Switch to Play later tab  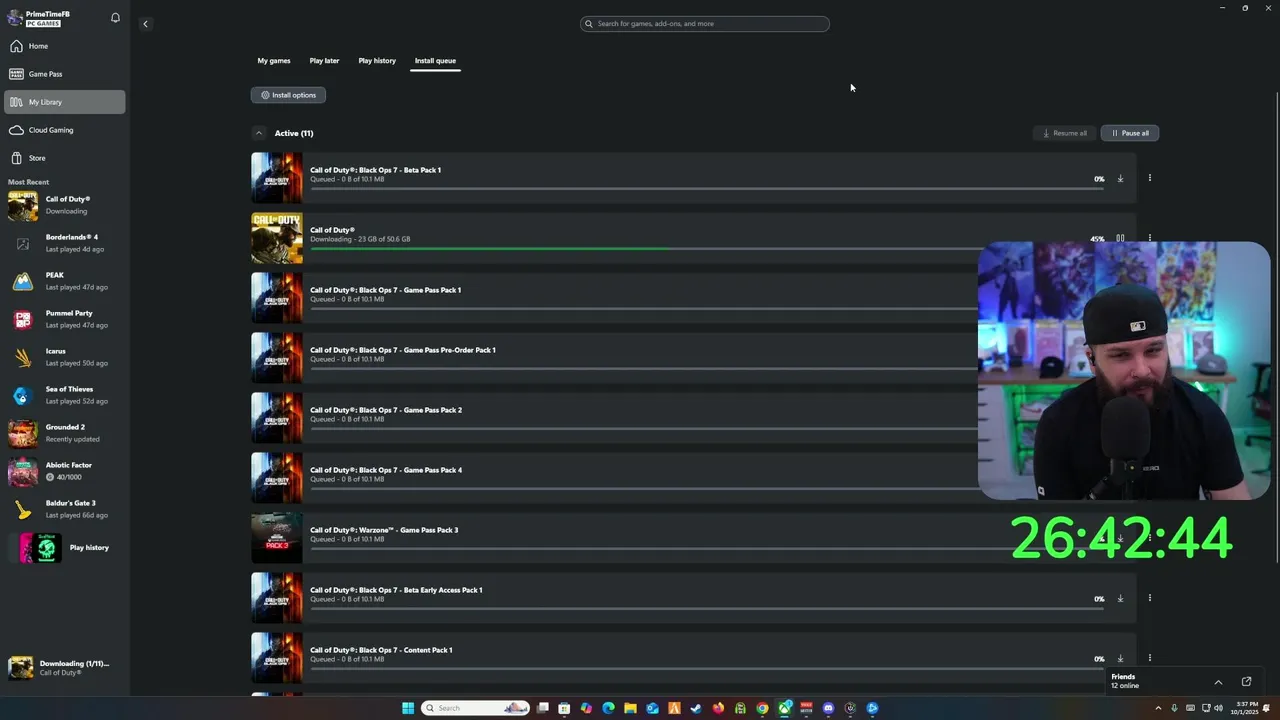point(324,61)
